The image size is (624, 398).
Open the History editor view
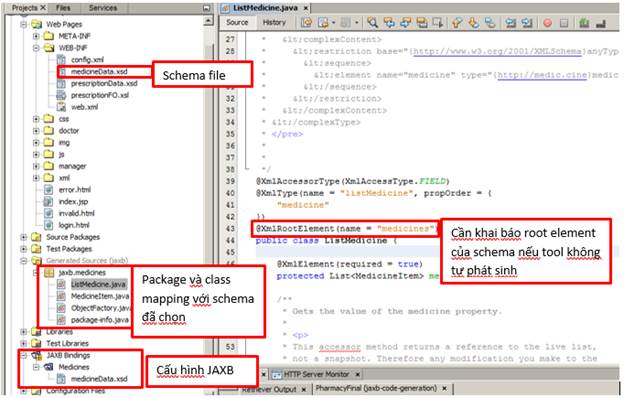(x=274, y=23)
